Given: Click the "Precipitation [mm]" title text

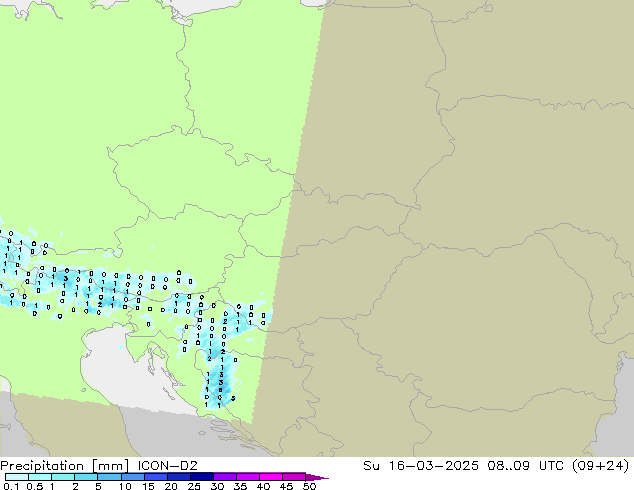Looking at the screenshot, I should 65,466.
